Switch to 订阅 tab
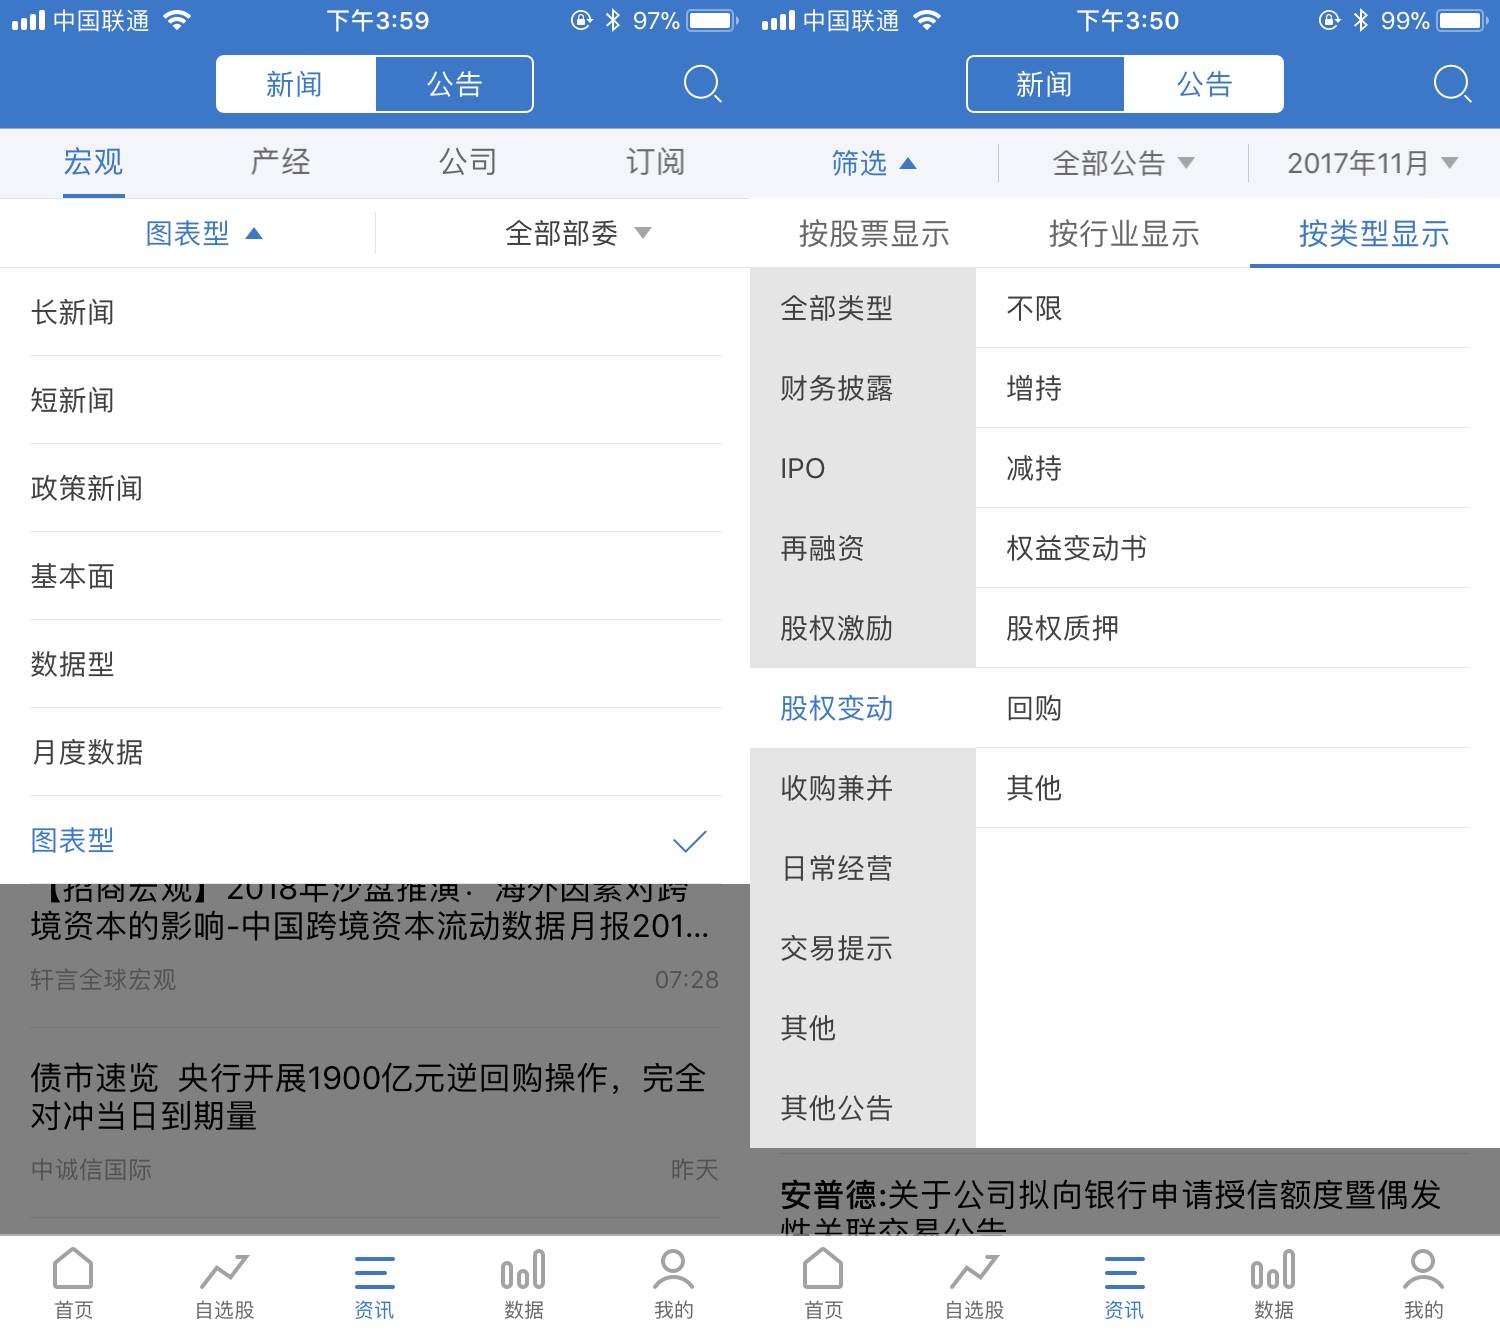Screen dimensions: 1500x1334 656,162
